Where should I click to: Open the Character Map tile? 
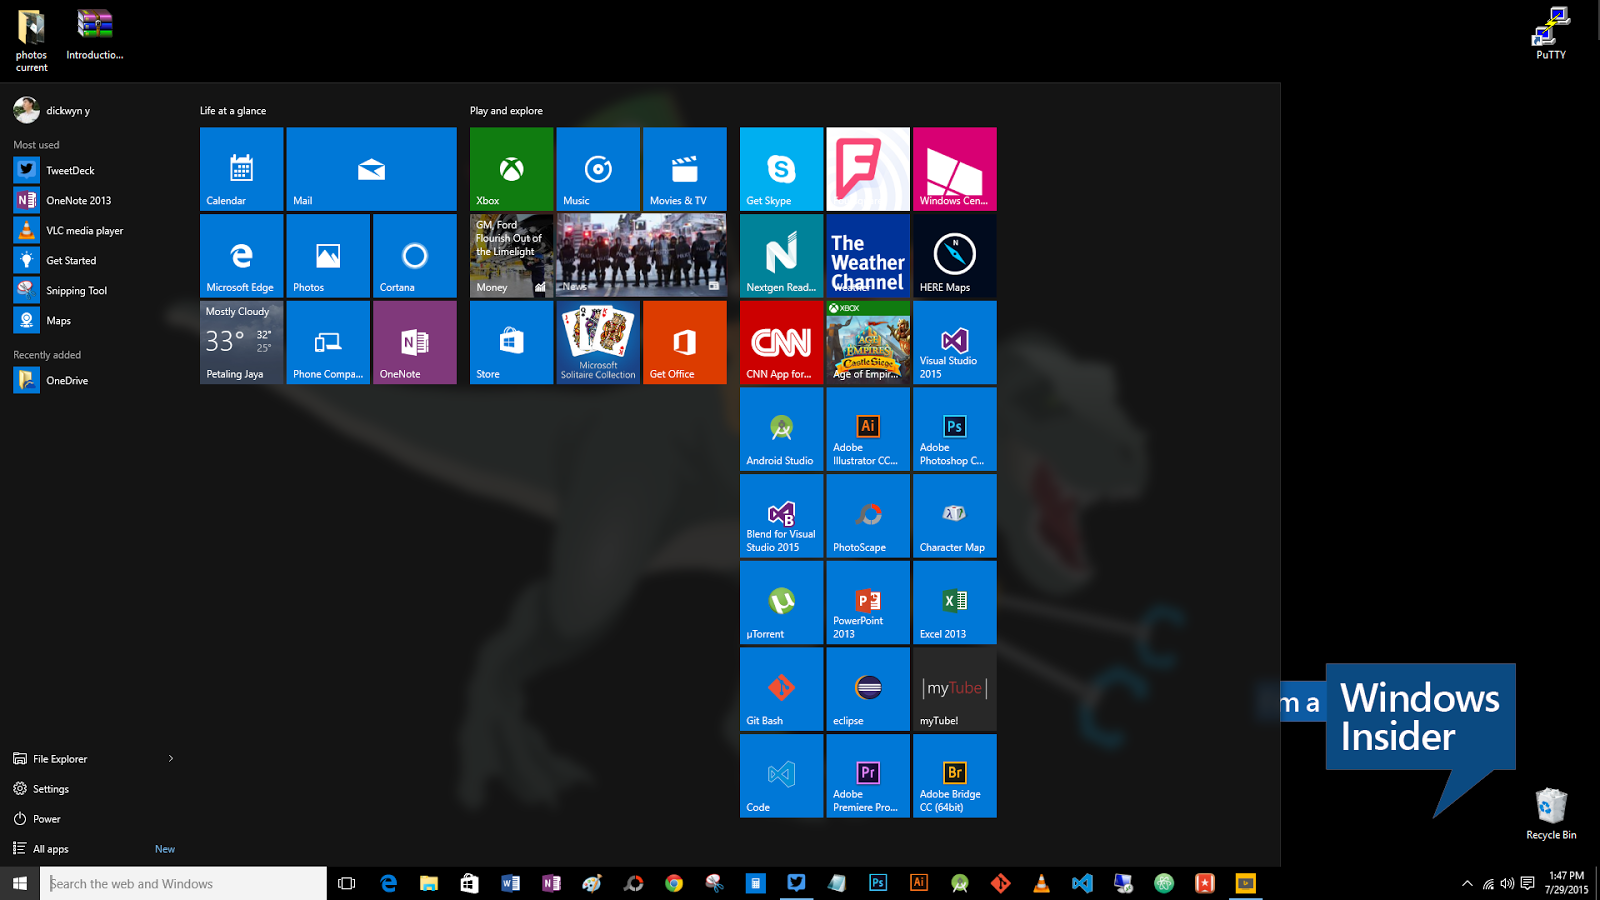(x=955, y=516)
